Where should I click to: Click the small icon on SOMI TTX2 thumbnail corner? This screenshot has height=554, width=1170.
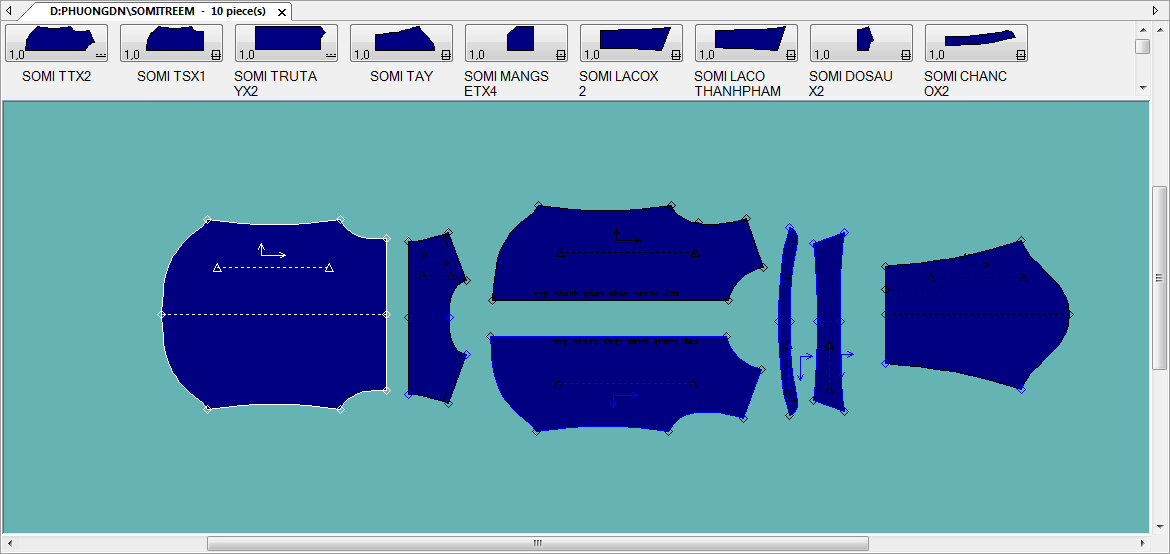coord(101,55)
